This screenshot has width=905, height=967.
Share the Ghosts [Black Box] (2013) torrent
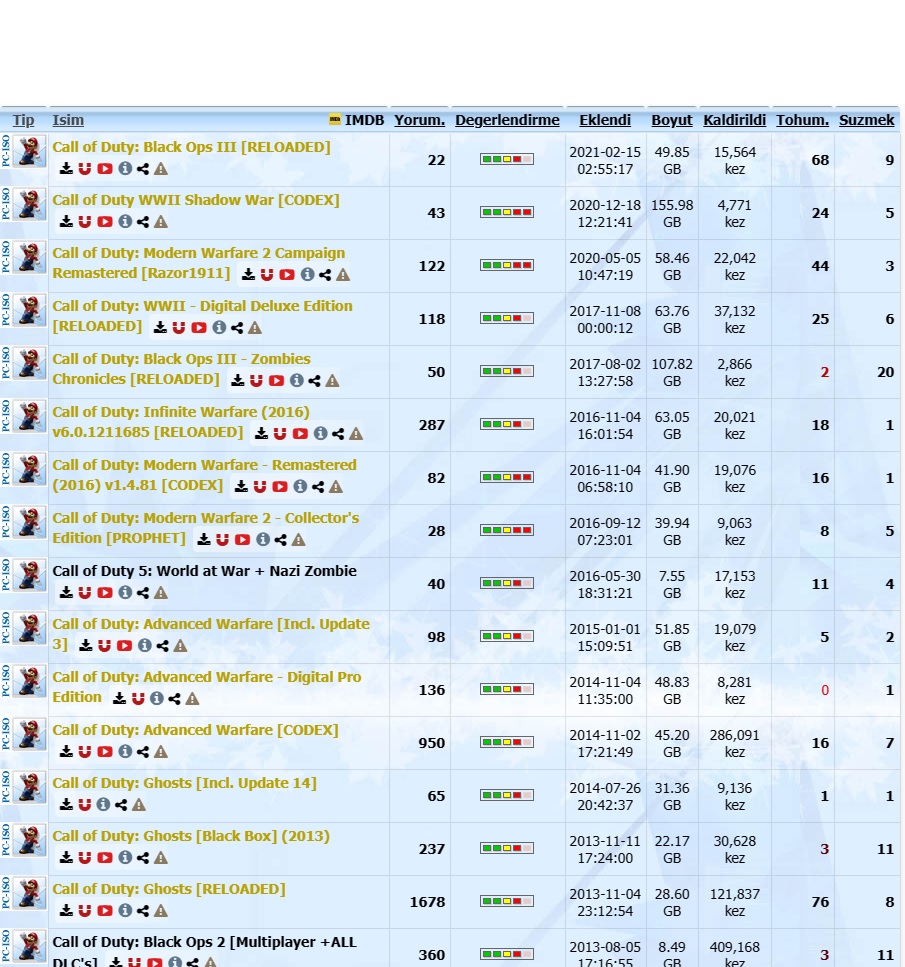click(x=143, y=858)
